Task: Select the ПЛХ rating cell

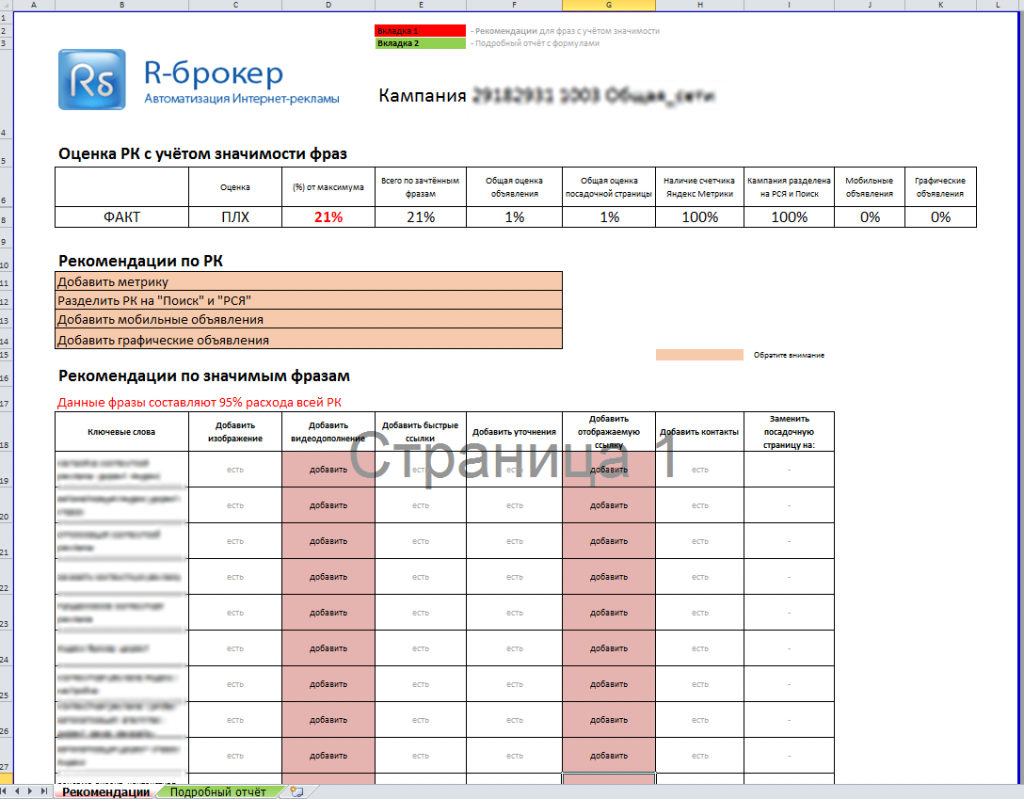Action: [235, 217]
